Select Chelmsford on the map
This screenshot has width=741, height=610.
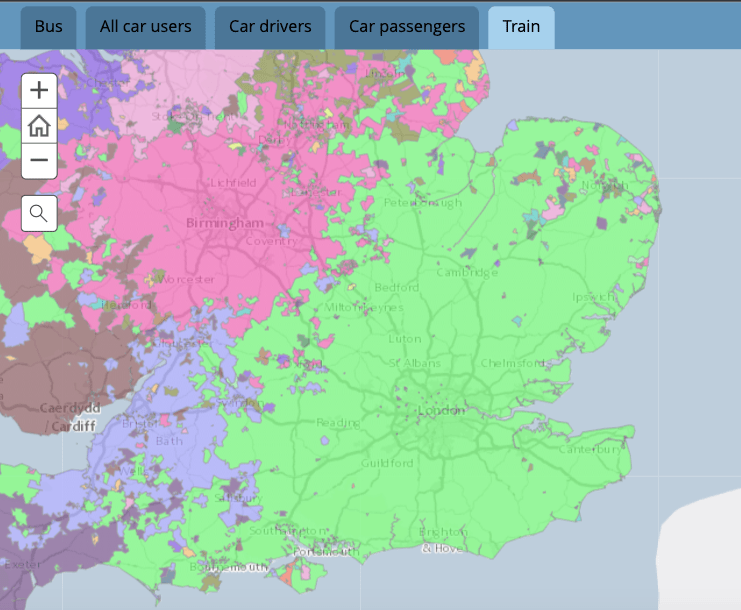click(514, 363)
